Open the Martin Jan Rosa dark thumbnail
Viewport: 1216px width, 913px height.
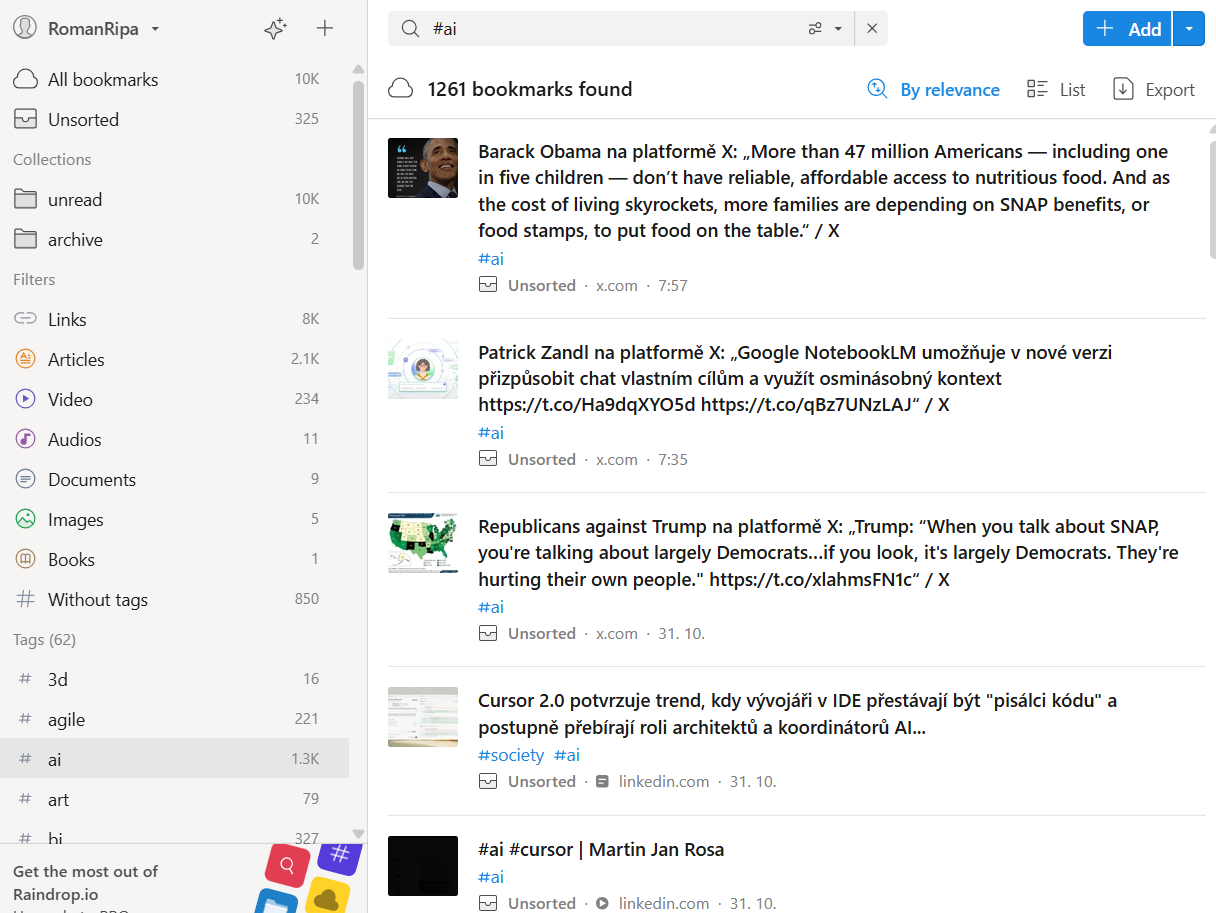pyautogui.click(x=423, y=866)
